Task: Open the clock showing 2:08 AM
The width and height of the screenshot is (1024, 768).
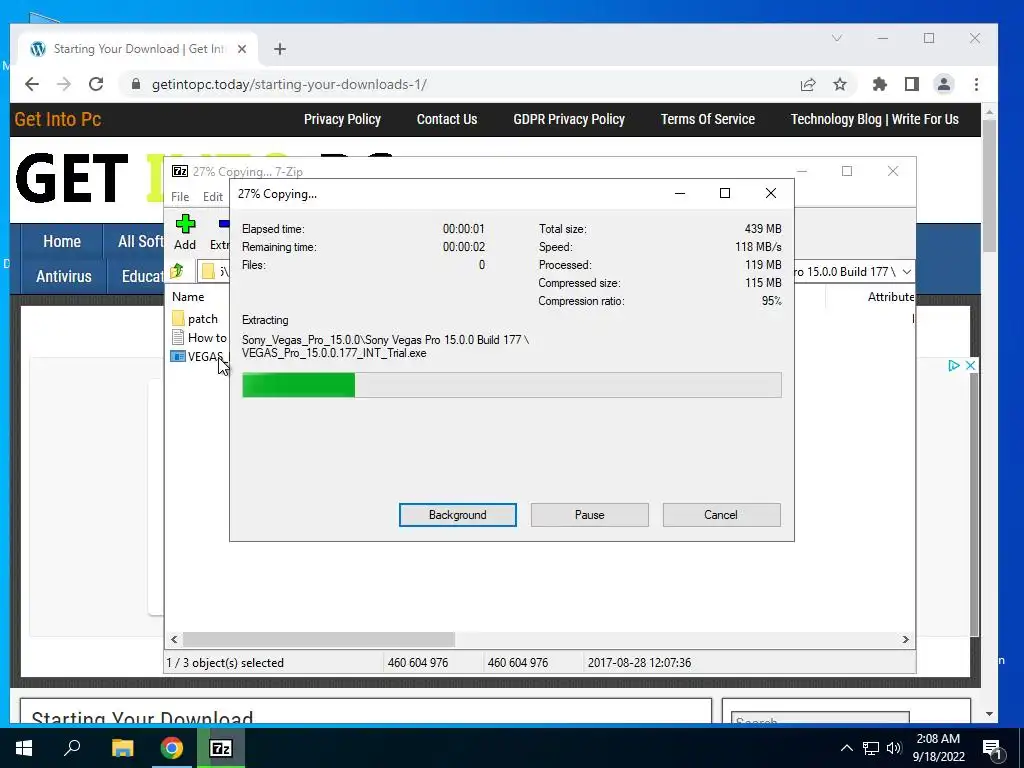Action: 938,748
